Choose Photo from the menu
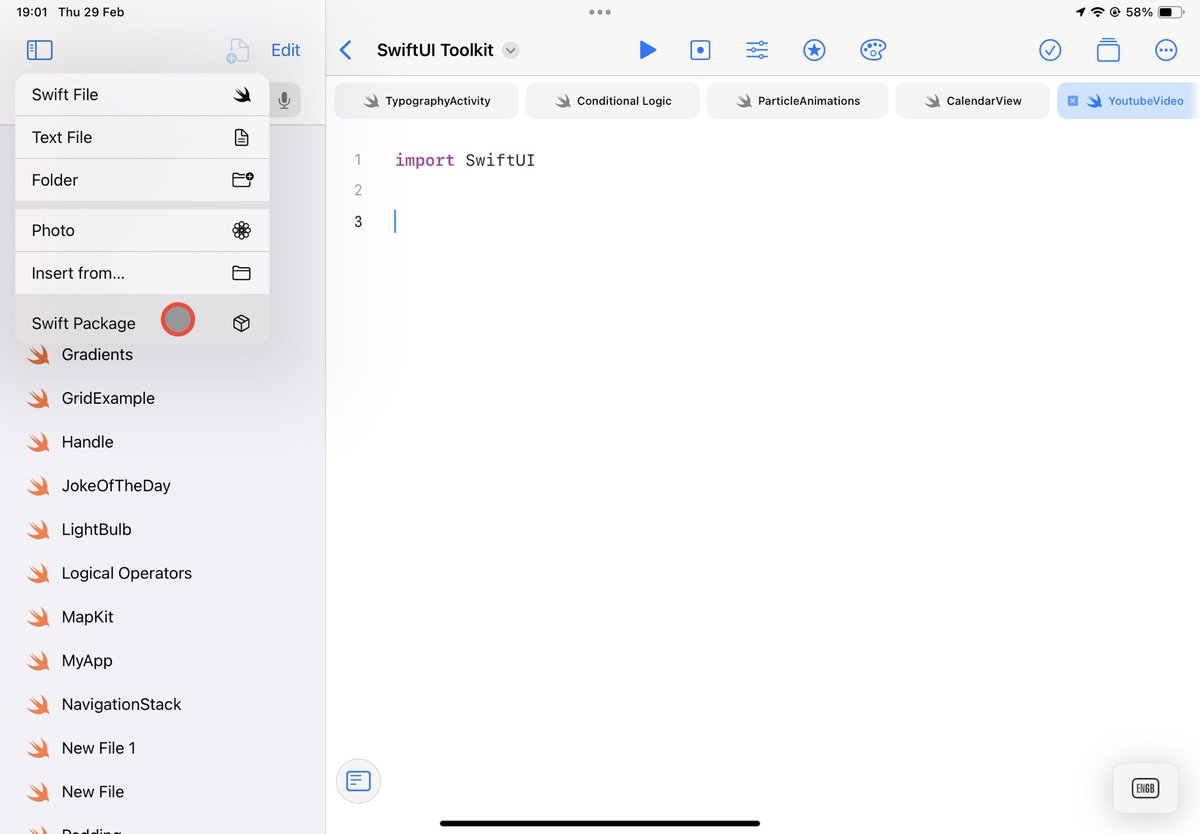 [142, 230]
